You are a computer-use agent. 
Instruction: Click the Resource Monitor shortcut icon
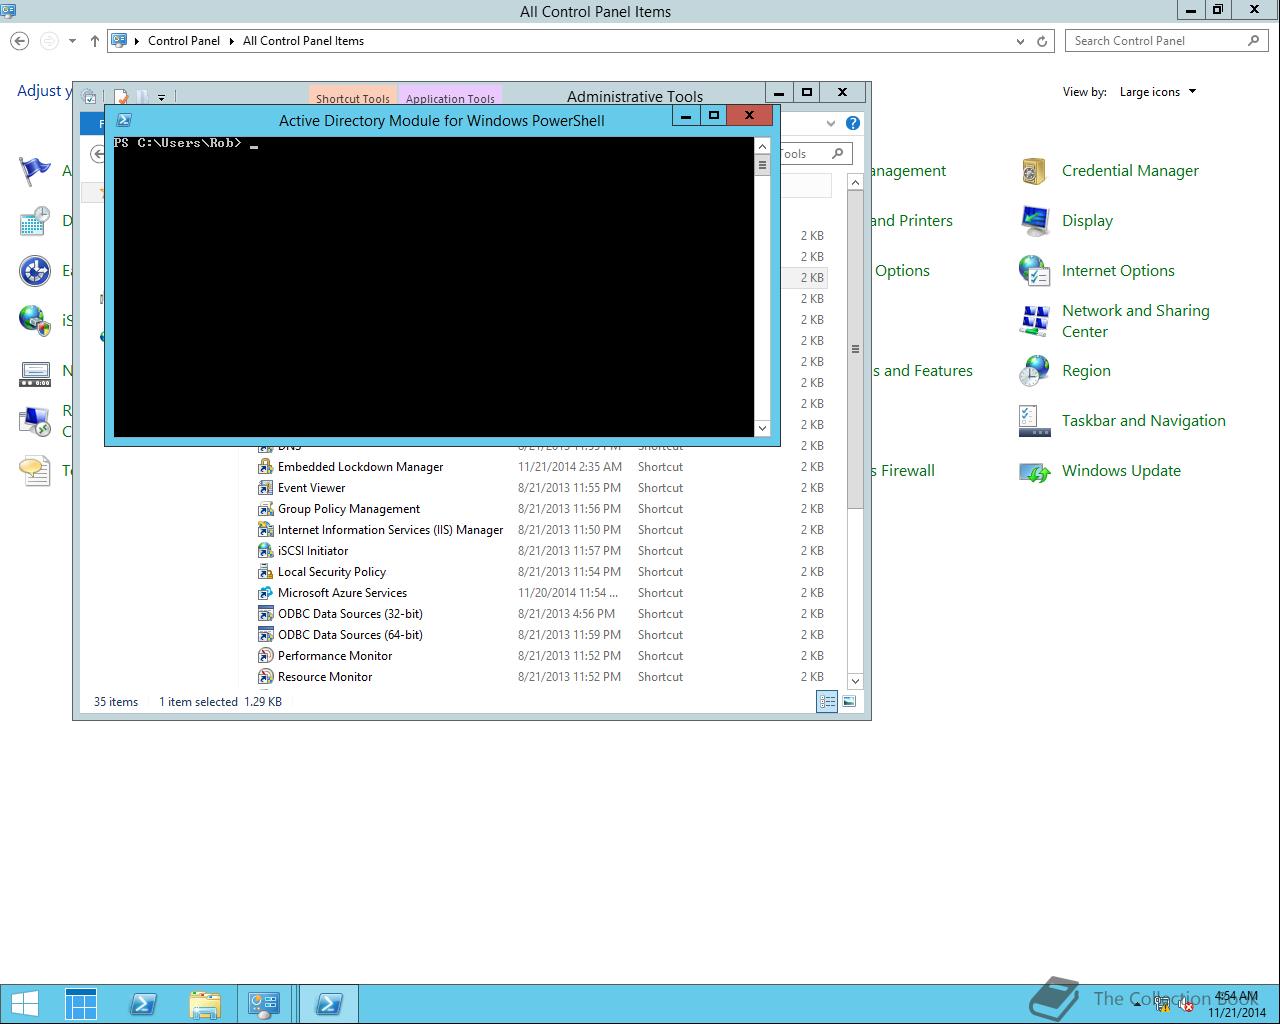(x=265, y=677)
